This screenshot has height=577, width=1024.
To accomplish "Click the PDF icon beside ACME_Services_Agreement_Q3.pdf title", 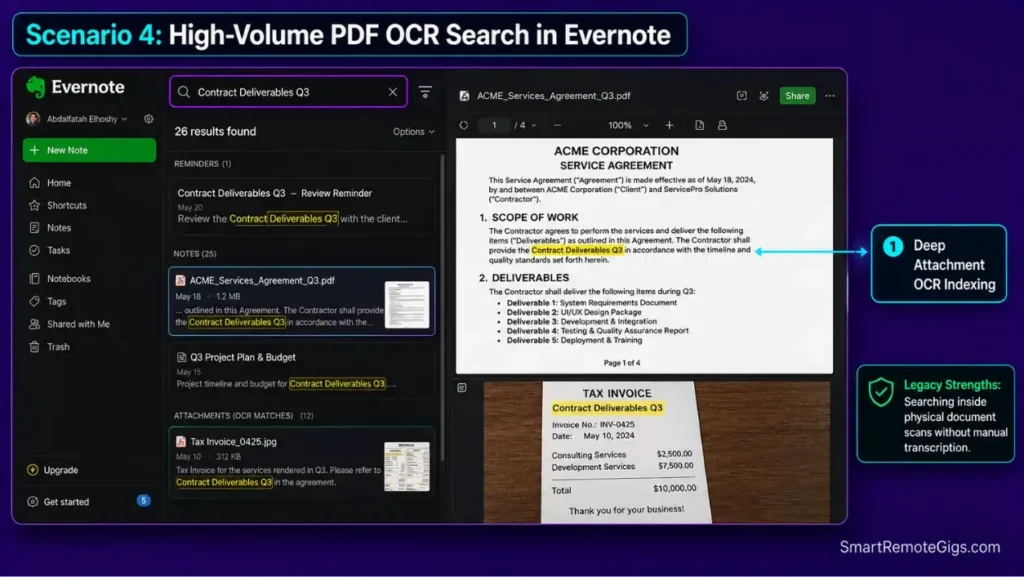I will pyautogui.click(x=464, y=95).
